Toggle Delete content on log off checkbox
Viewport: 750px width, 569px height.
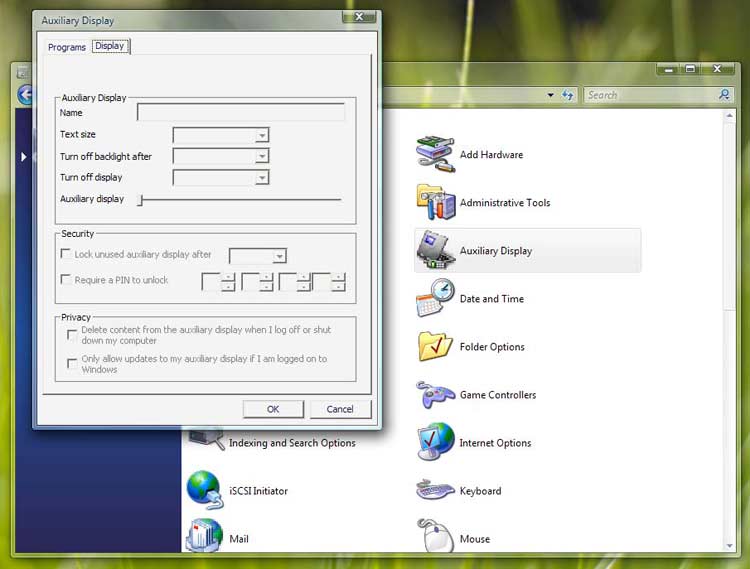pyautogui.click(x=72, y=335)
